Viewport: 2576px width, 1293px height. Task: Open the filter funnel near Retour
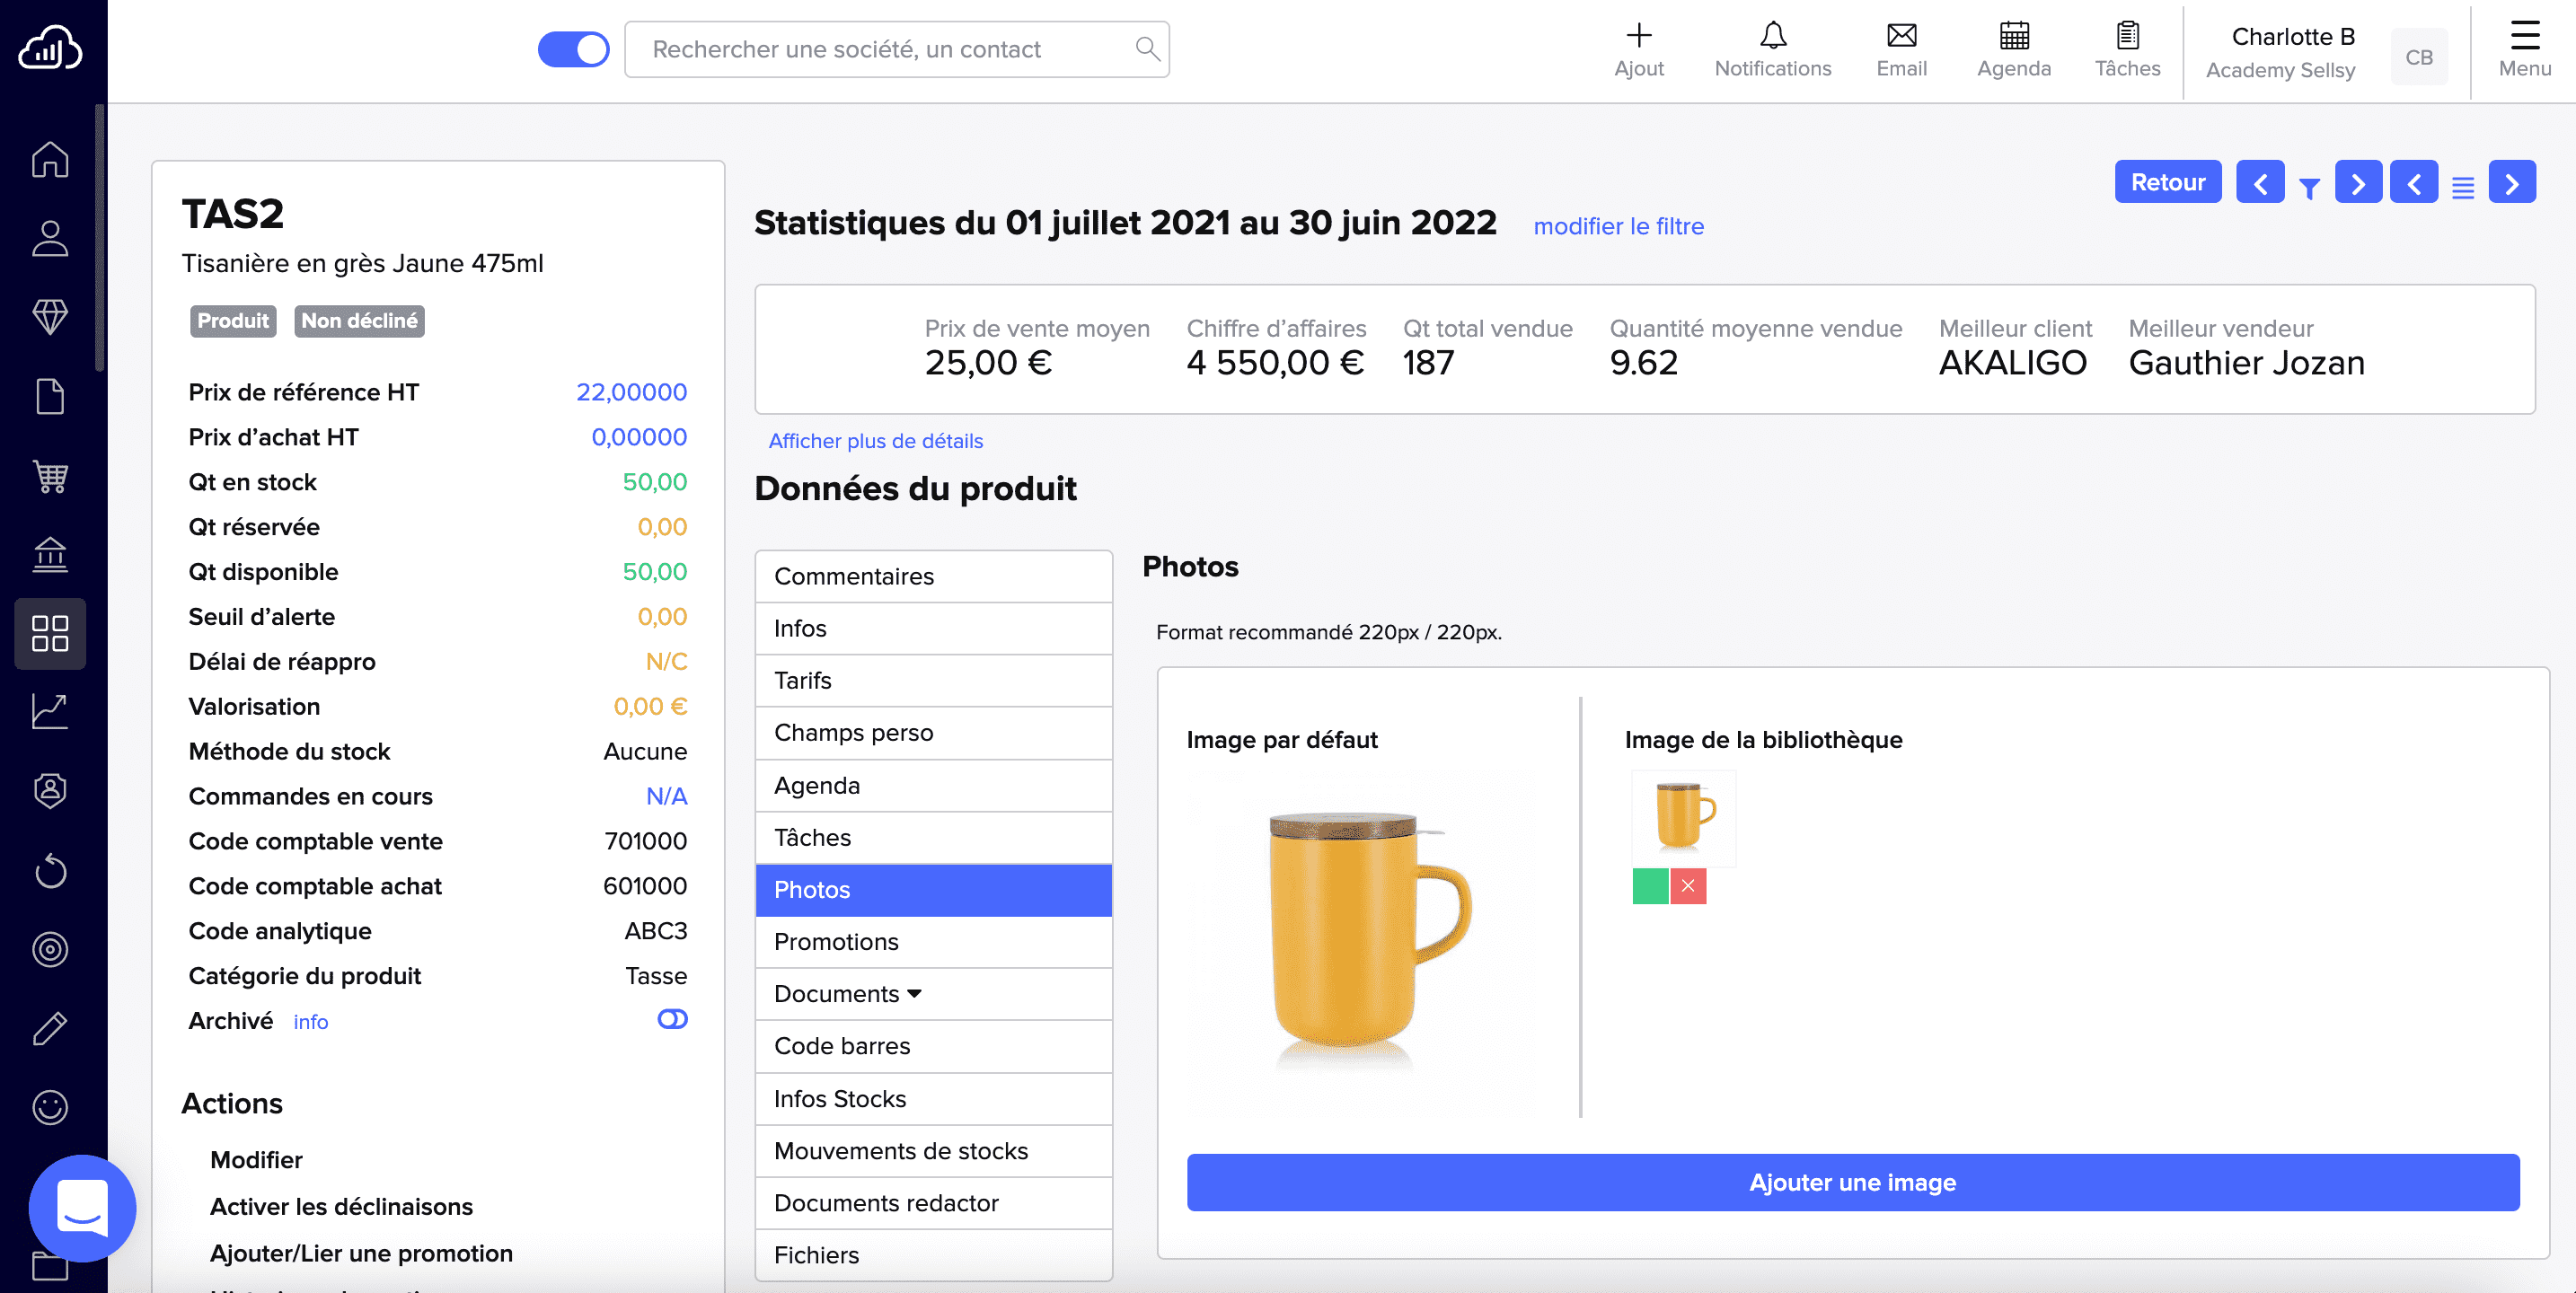[2309, 186]
